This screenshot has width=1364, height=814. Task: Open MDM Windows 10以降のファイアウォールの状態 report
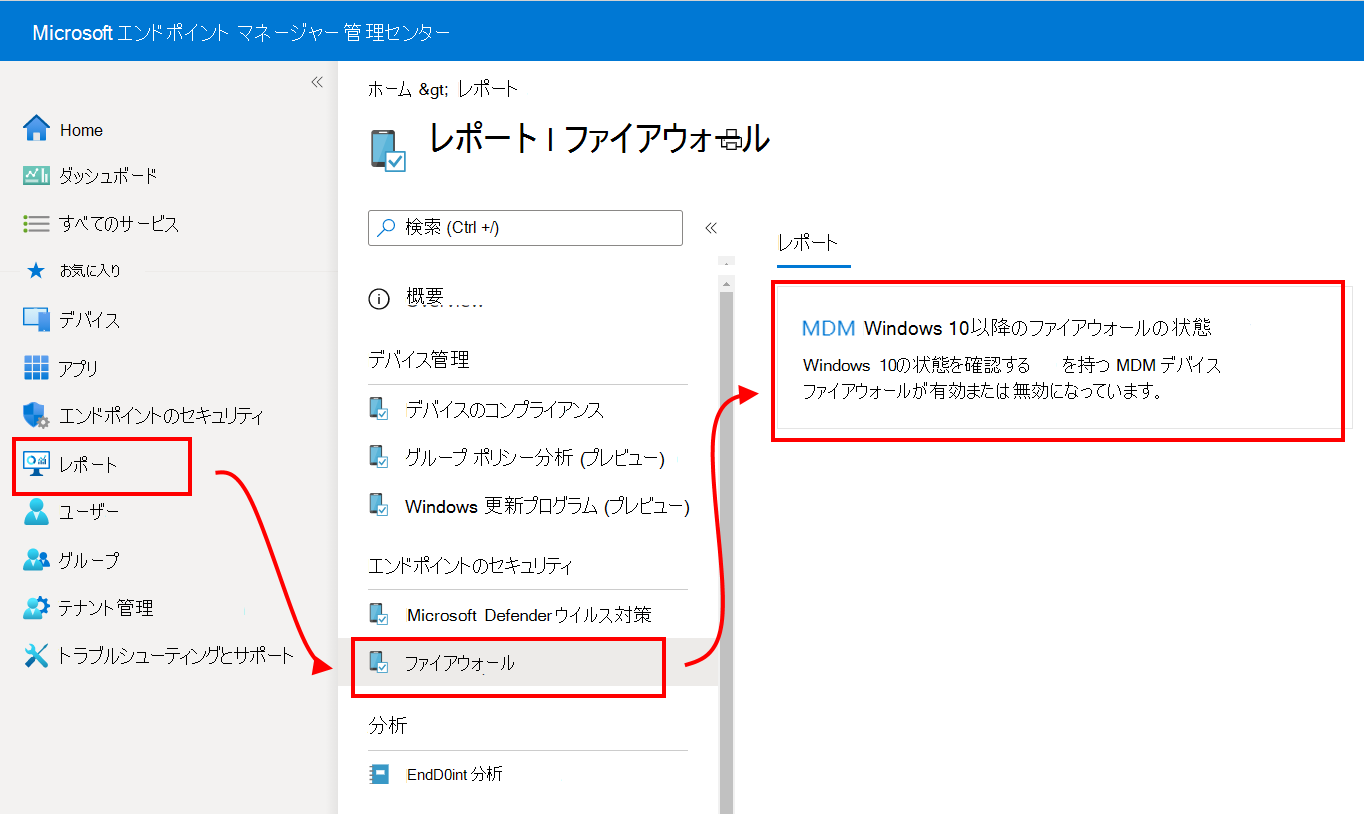(1007, 328)
